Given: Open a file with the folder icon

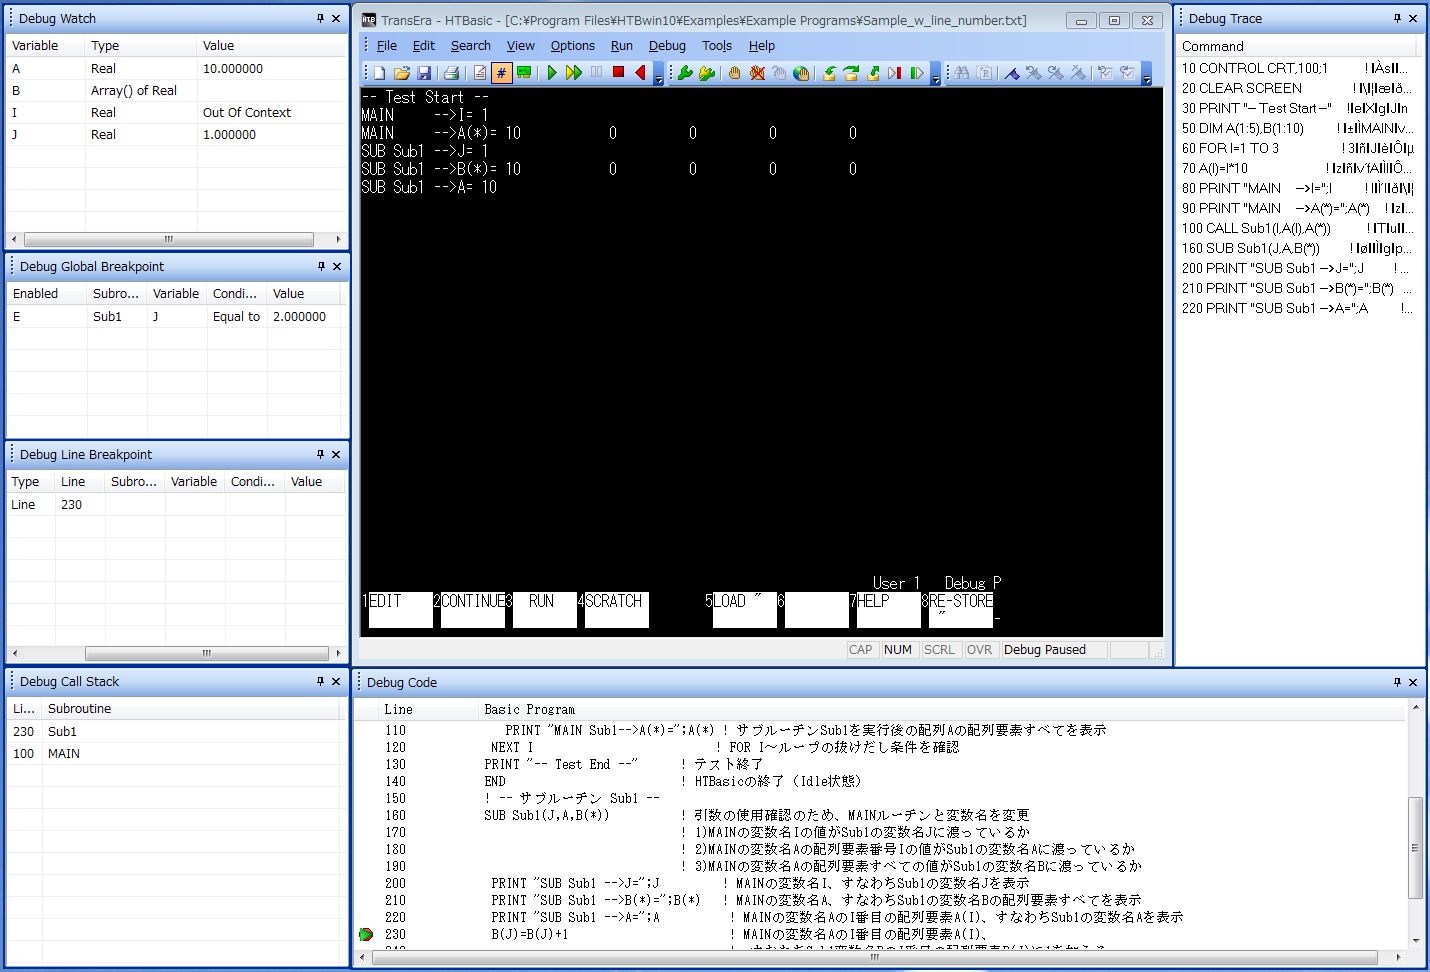Looking at the screenshot, I should click(402, 72).
